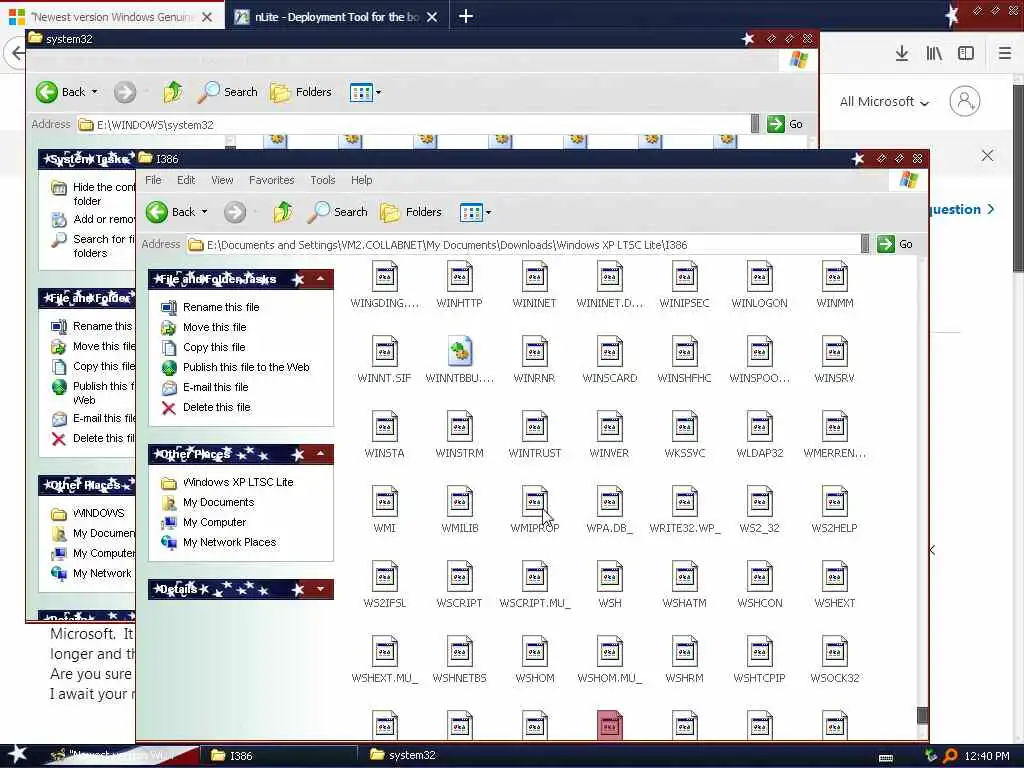The height and width of the screenshot is (768, 1024).
Task: Open the Help menu in the I386 window
Action: [362, 180]
